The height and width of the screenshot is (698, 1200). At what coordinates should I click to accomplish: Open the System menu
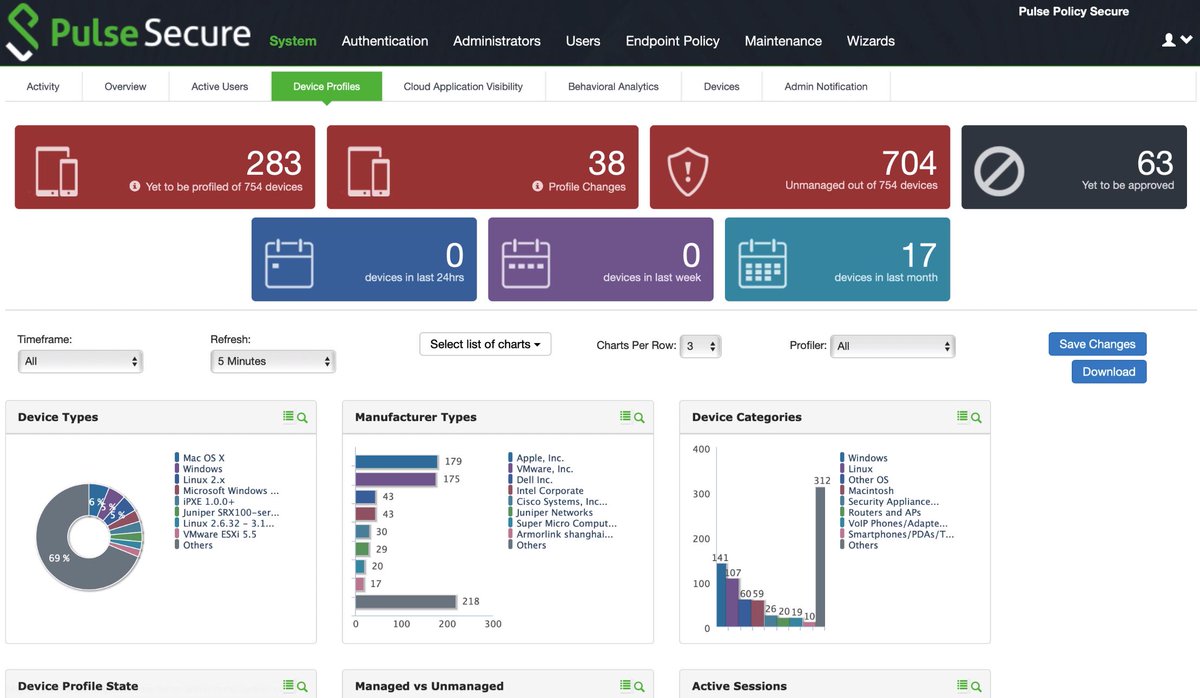(293, 41)
